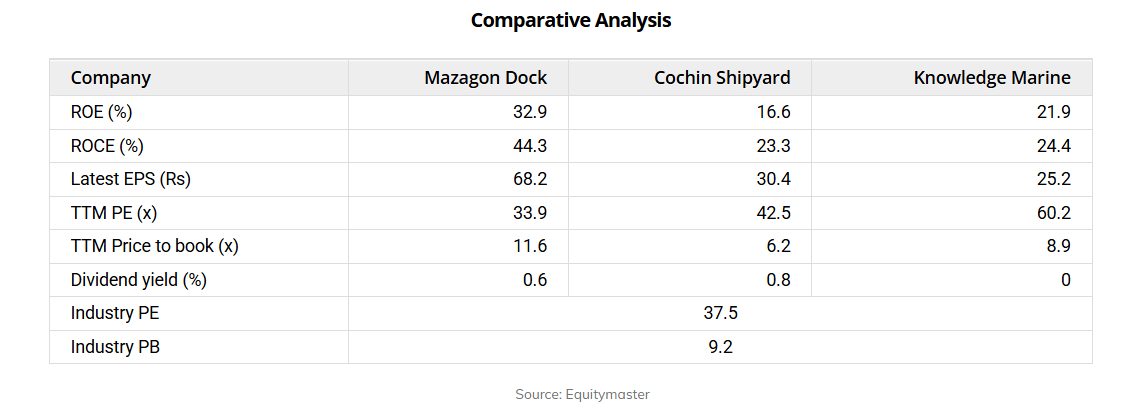Viewport: 1142px width, 417px height.
Task: Click the Industry PE value 37.5
Action: tap(720, 314)
